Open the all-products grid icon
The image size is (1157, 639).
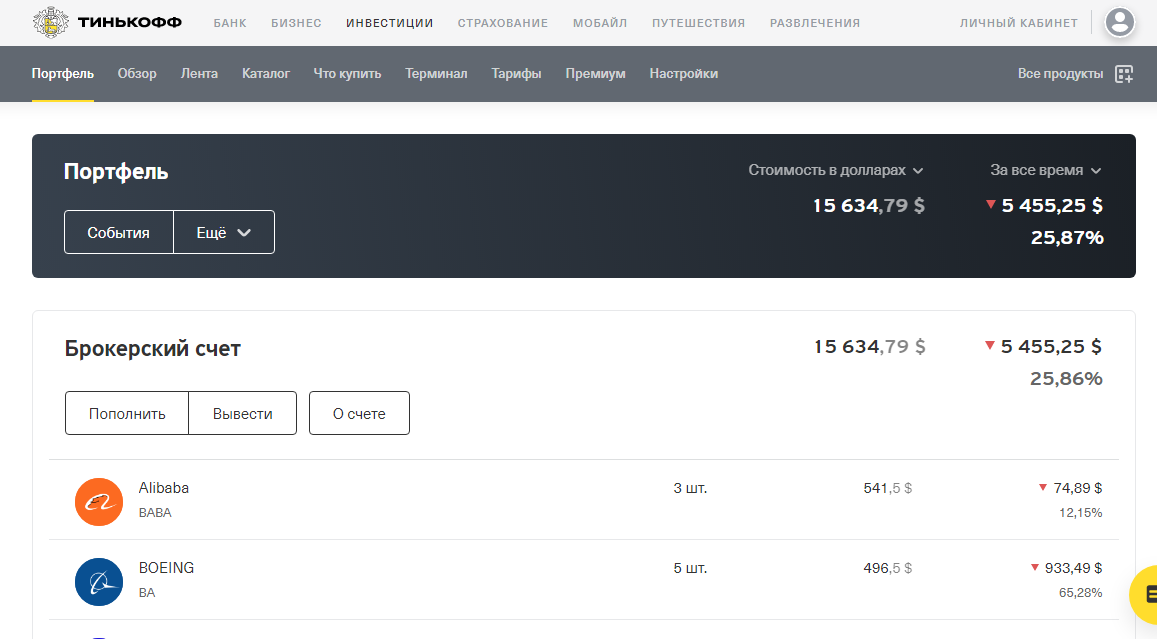point(1124,74)
